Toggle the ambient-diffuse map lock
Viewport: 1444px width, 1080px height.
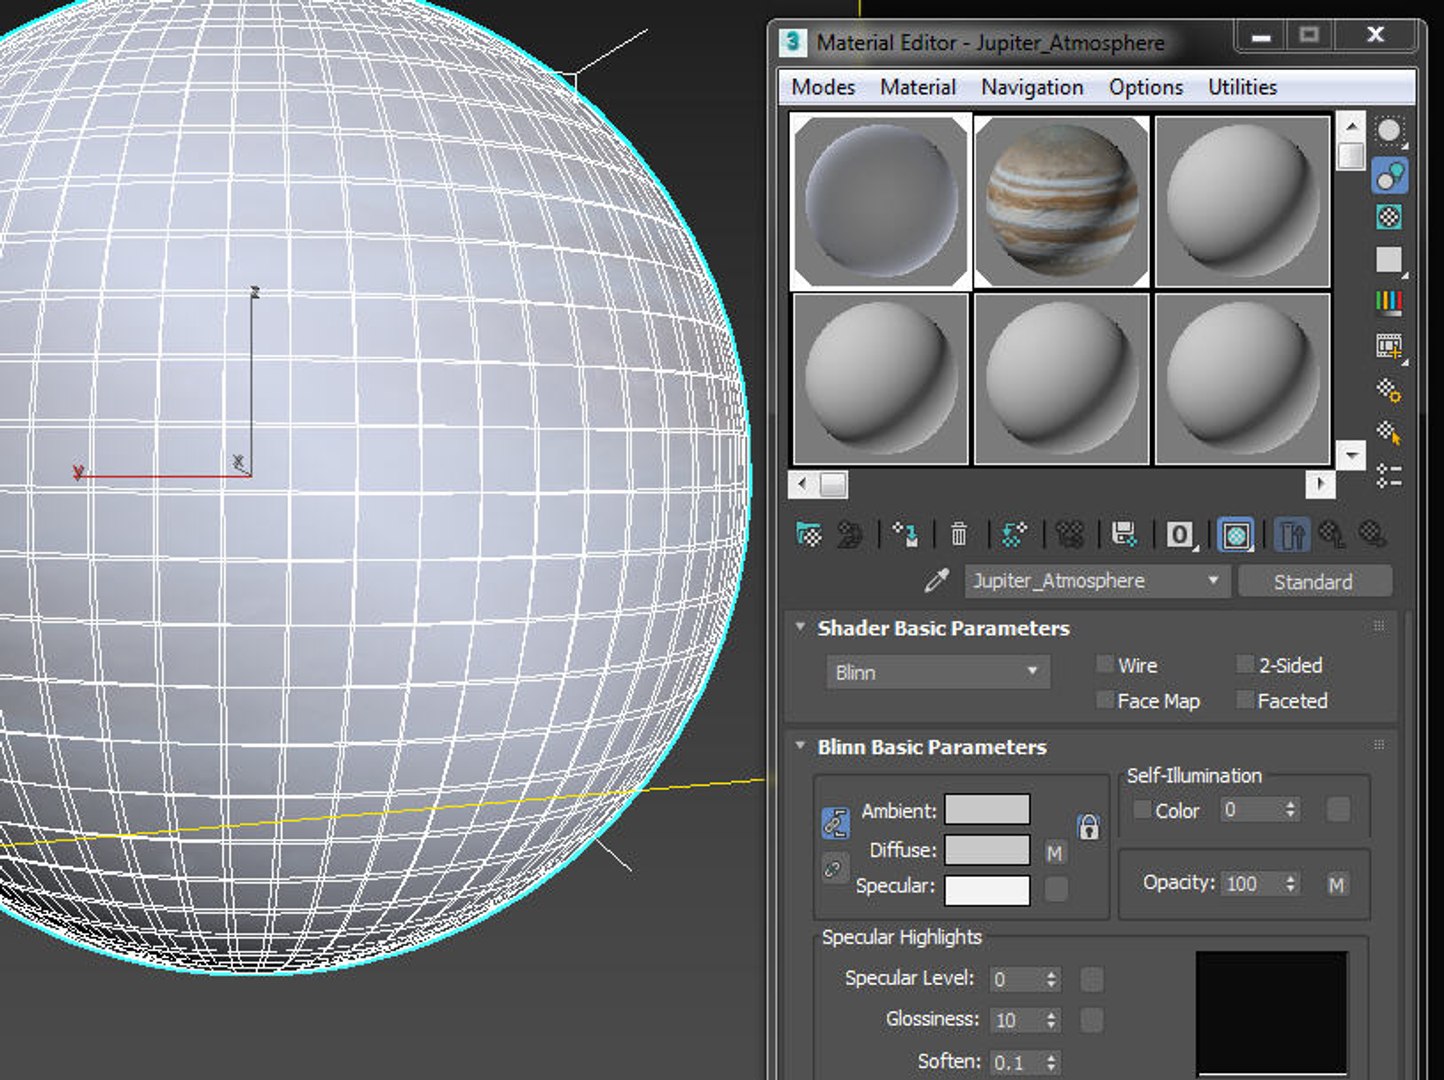click(1089, 827)
